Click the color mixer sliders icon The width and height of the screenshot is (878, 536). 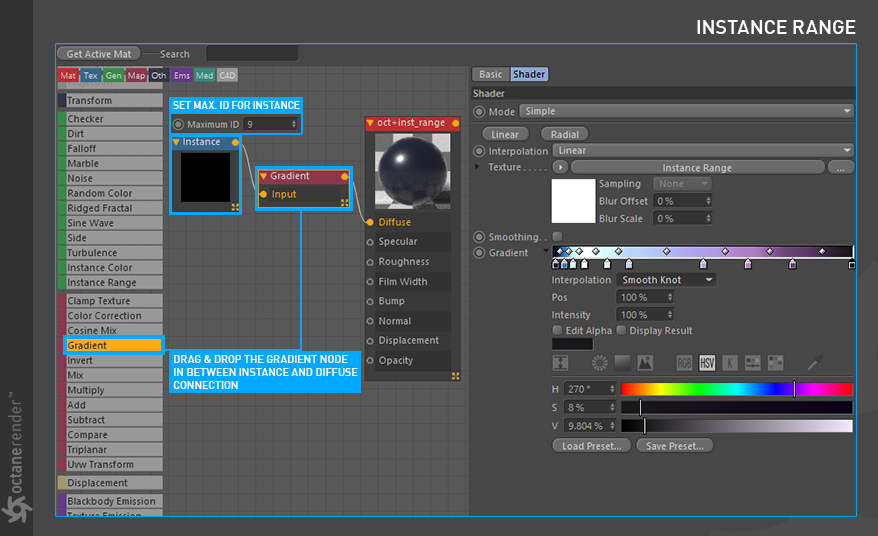pyautogui.click(x=752, y=363)
